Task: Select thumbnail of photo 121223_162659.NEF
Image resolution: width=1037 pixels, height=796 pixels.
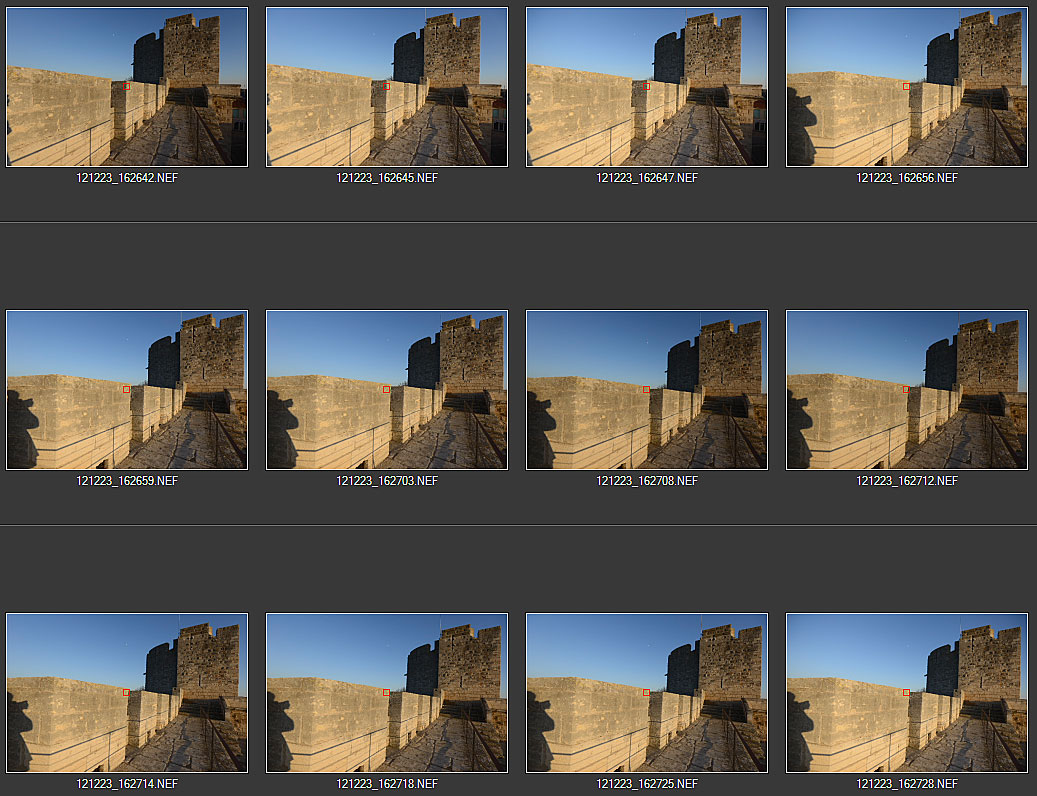Action: coord(127,390)
